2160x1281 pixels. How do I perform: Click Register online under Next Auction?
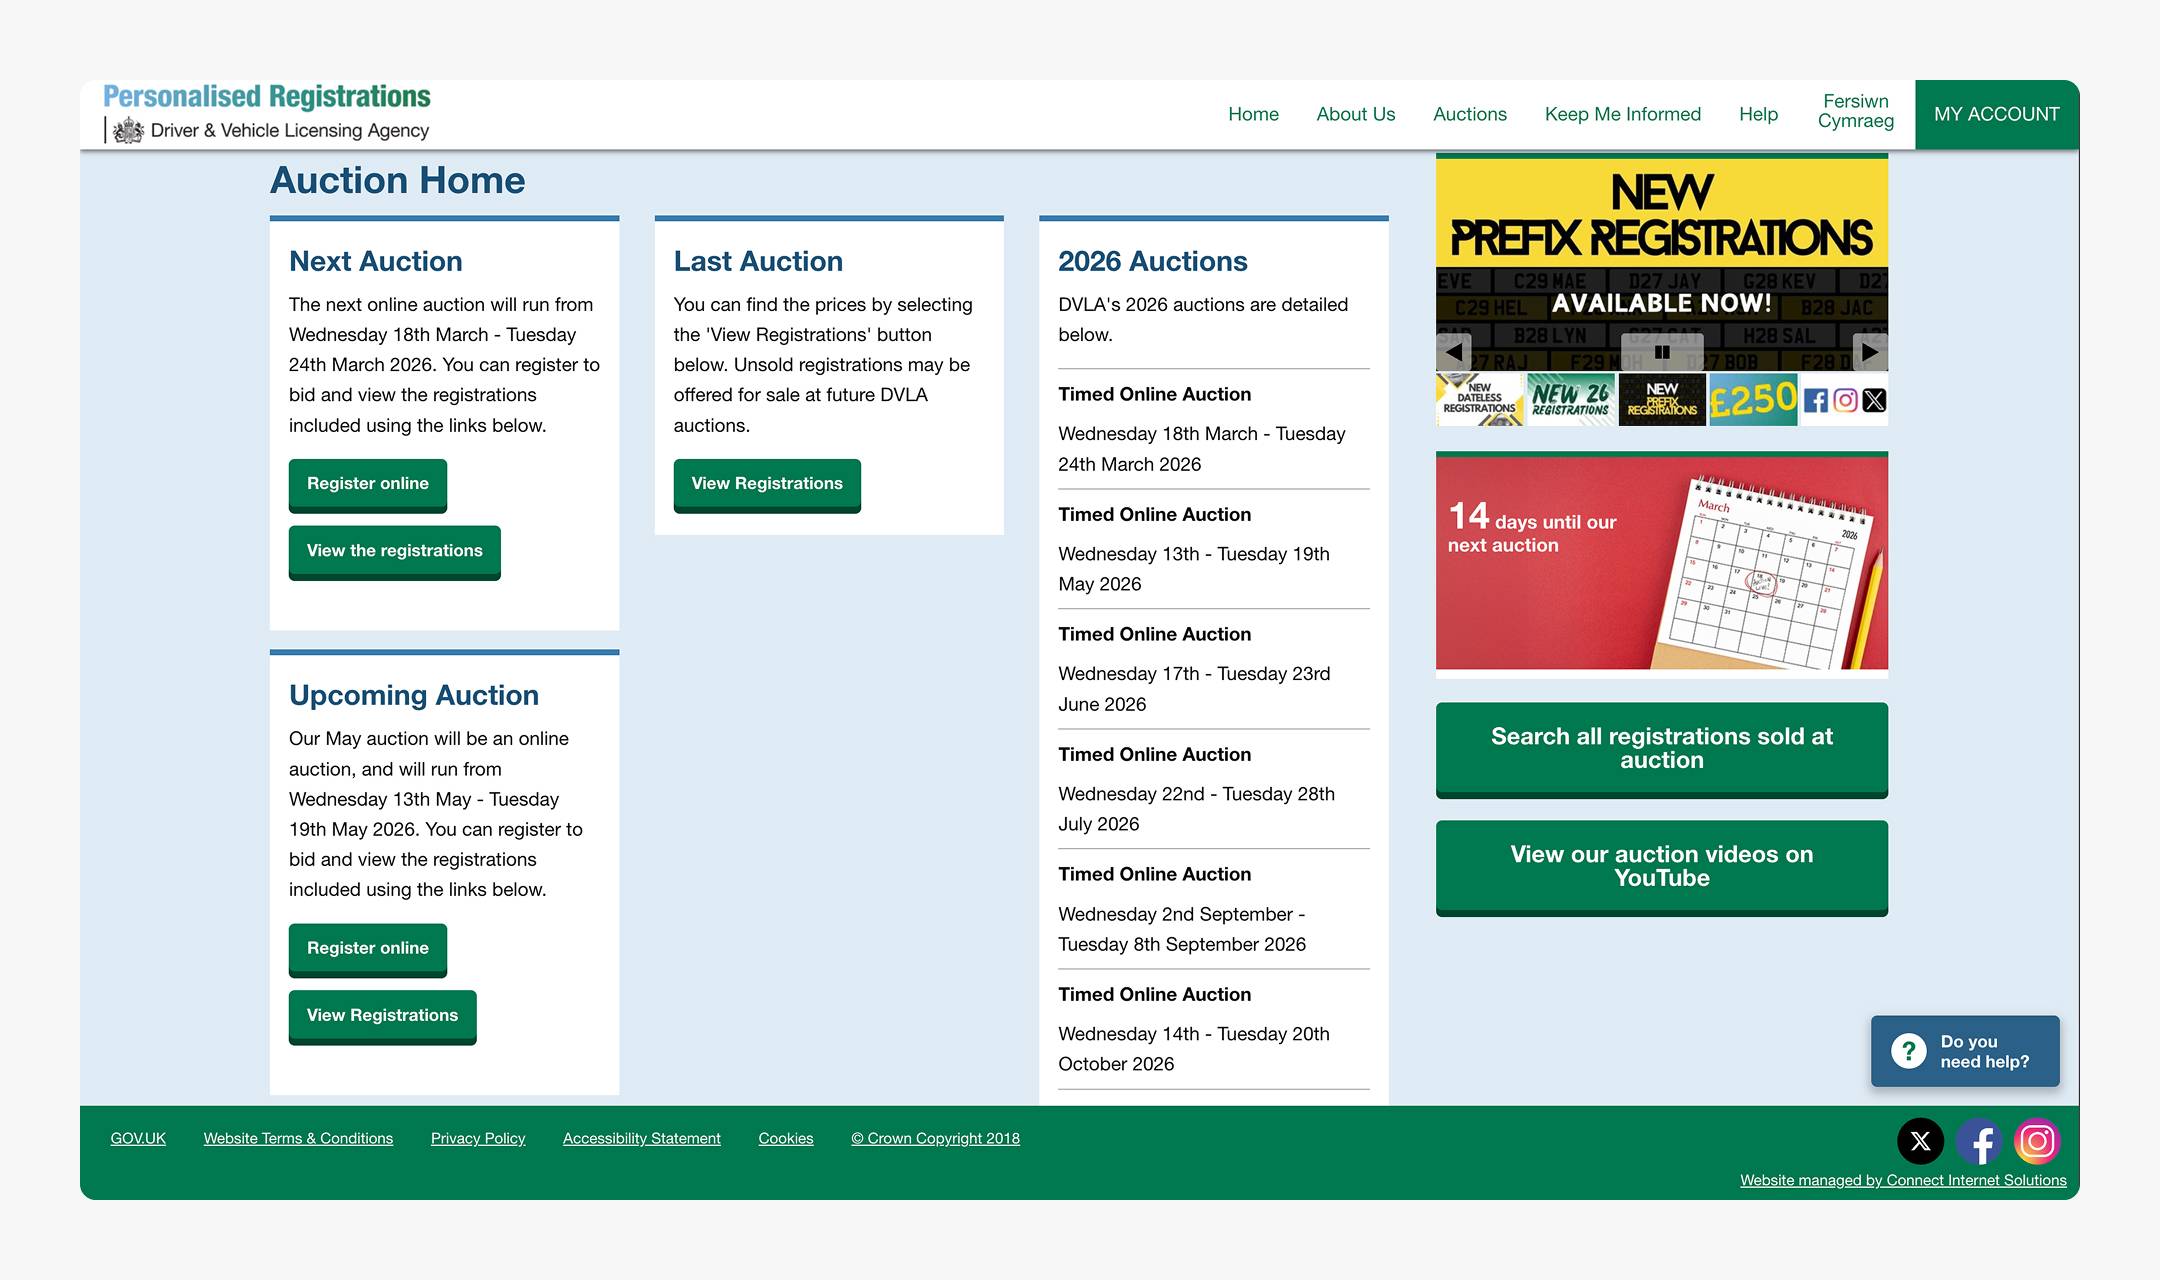[x=367, y=484]
